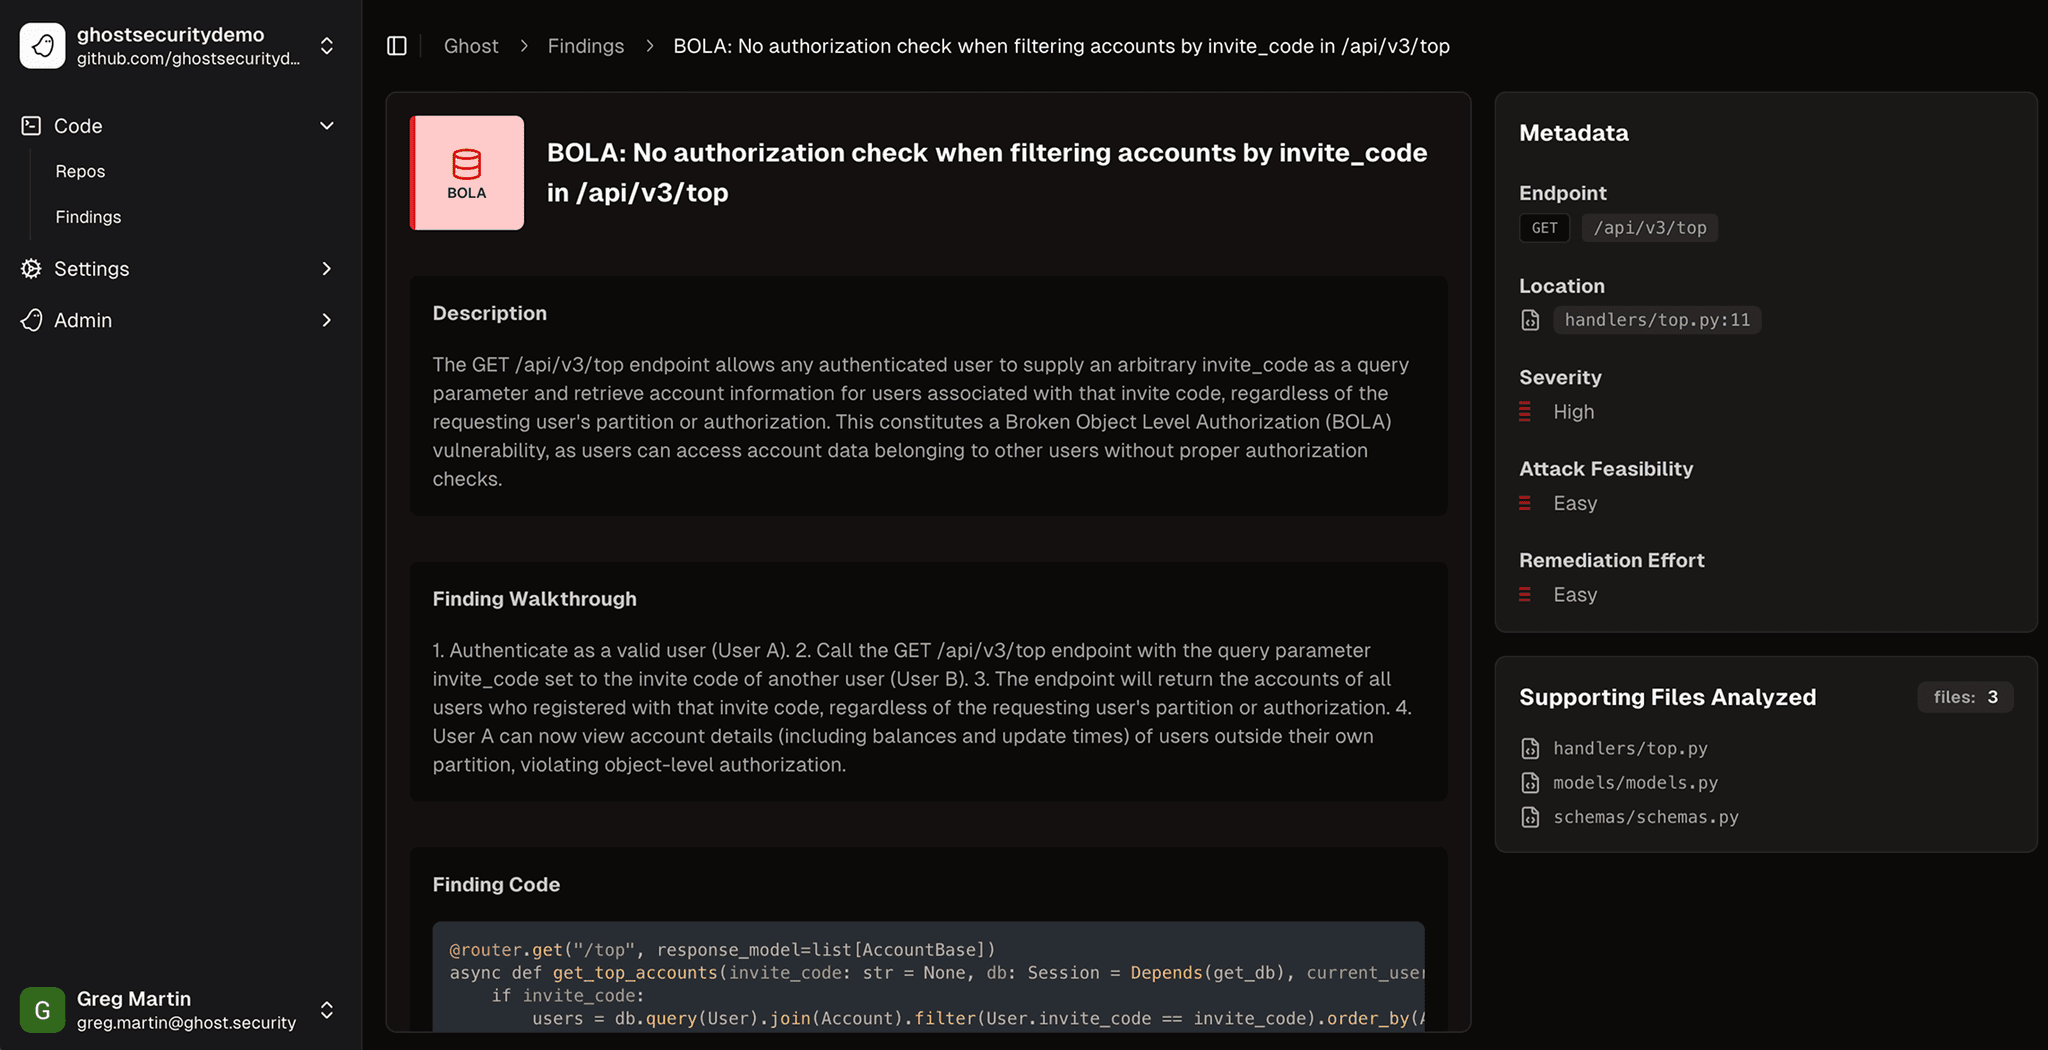Open the models/models.py supporting file

pos(1634,783)
